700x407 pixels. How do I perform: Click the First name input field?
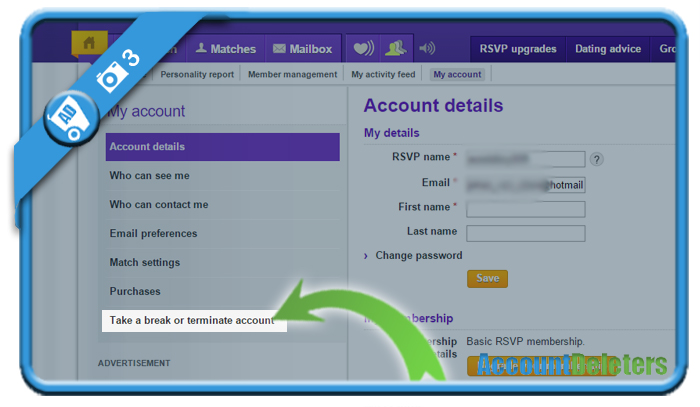click(x=525, y=209)
